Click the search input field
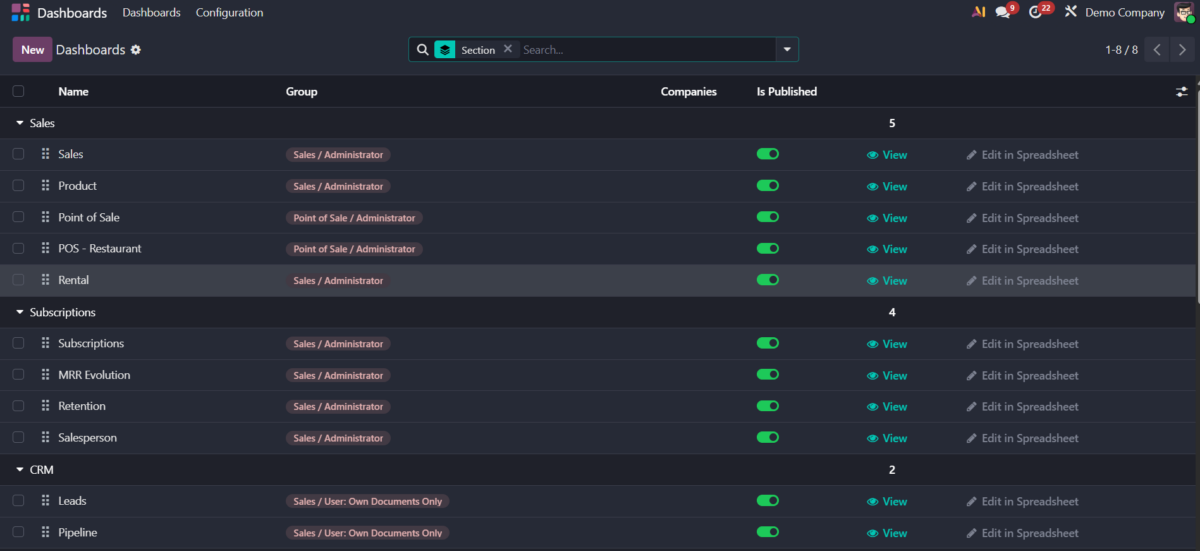The height and width of the screenshot is (551, 1200). 645,50
